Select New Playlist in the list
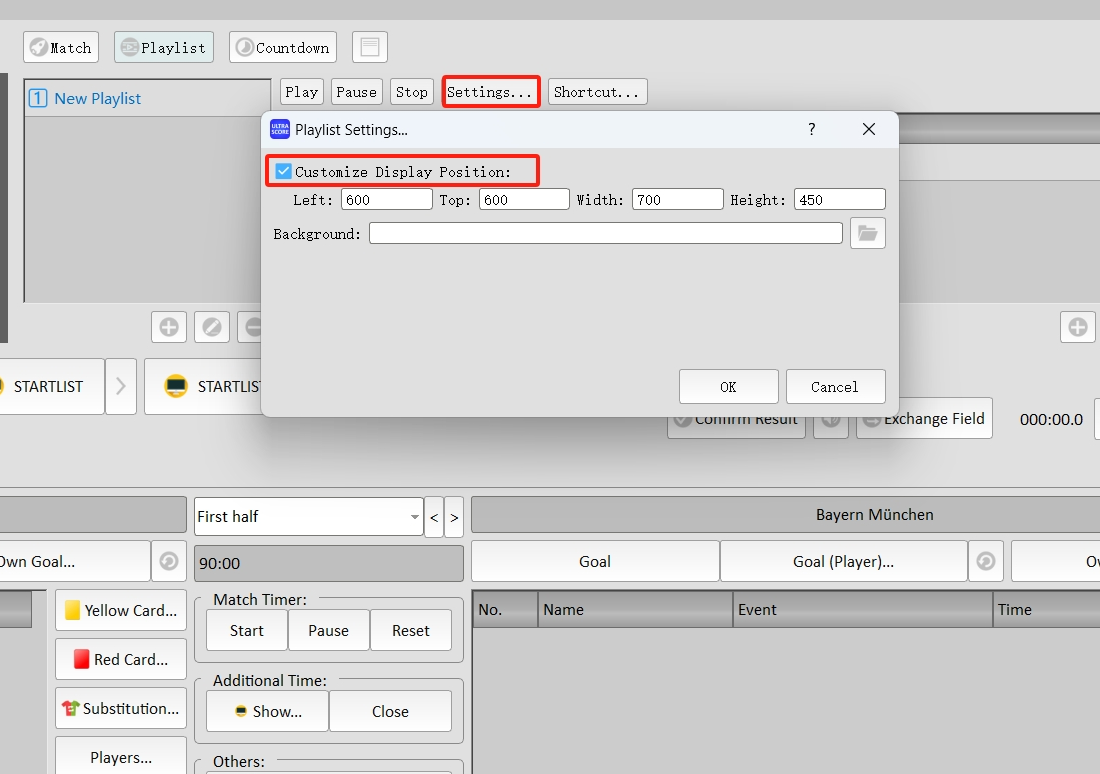Screen dimensions: 1100x774 tap(97, 98)
